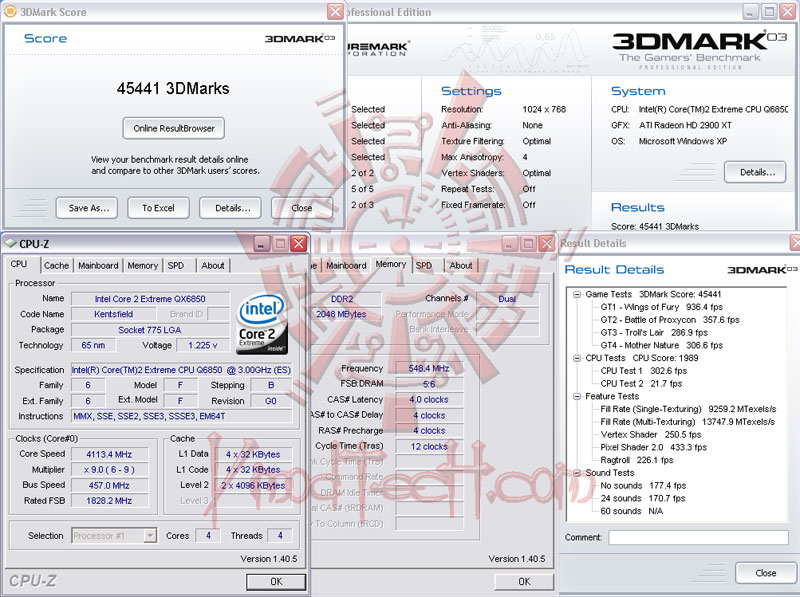Select the CPU tab in CPU-Z
800x597 pixels.
pyautogui.click(x=19, y=264)
